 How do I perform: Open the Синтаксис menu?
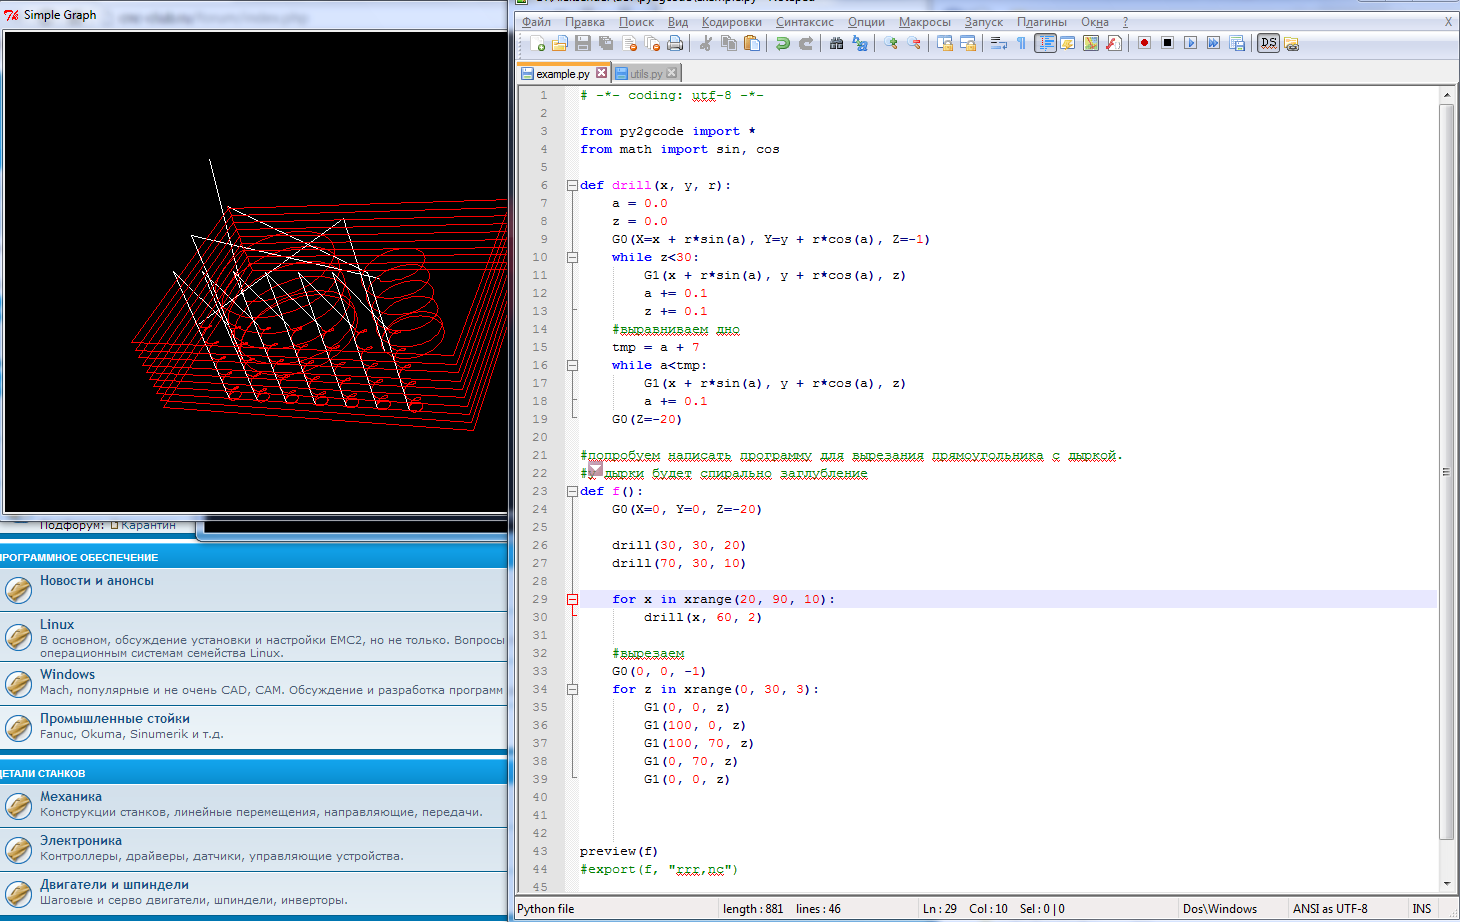pyautogui.click(x=804, y=22)
